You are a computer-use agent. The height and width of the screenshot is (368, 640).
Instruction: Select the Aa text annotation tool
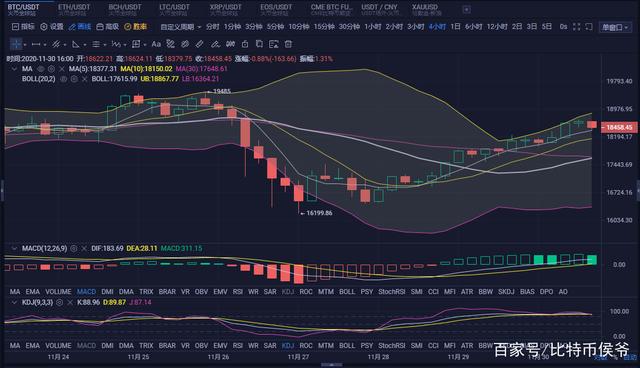(x=156, y=44)
